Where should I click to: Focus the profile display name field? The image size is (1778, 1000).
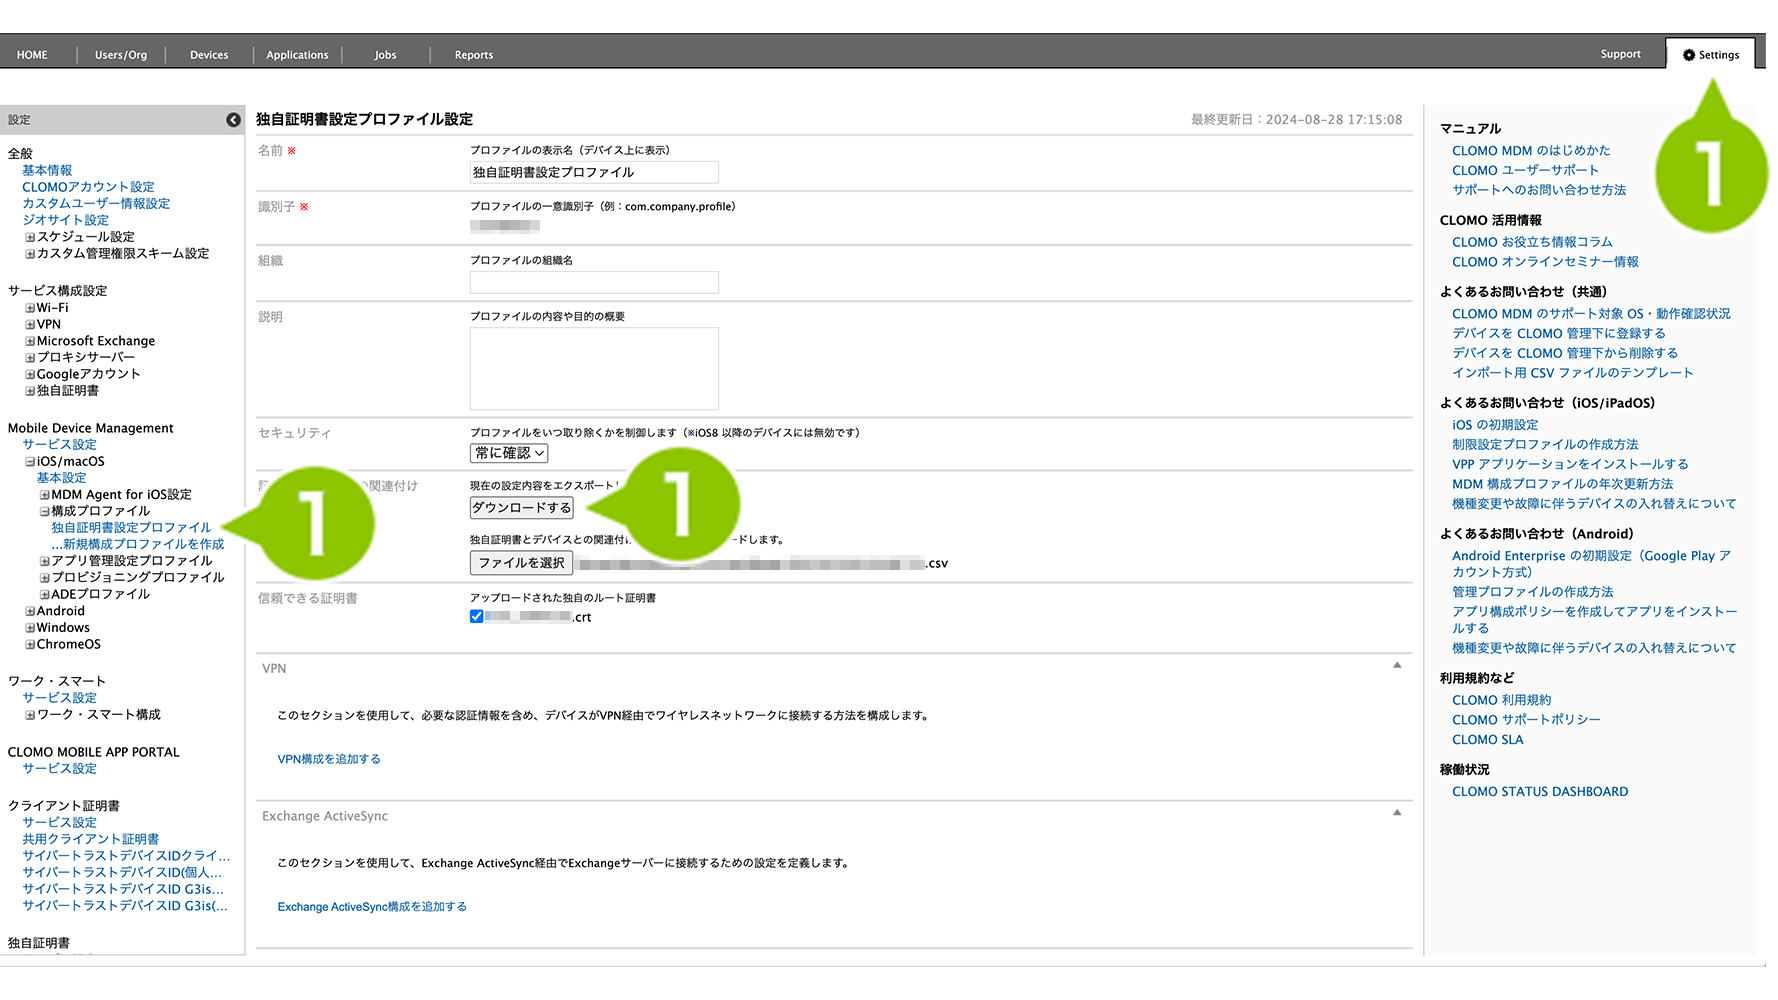[x=594, y=172]
